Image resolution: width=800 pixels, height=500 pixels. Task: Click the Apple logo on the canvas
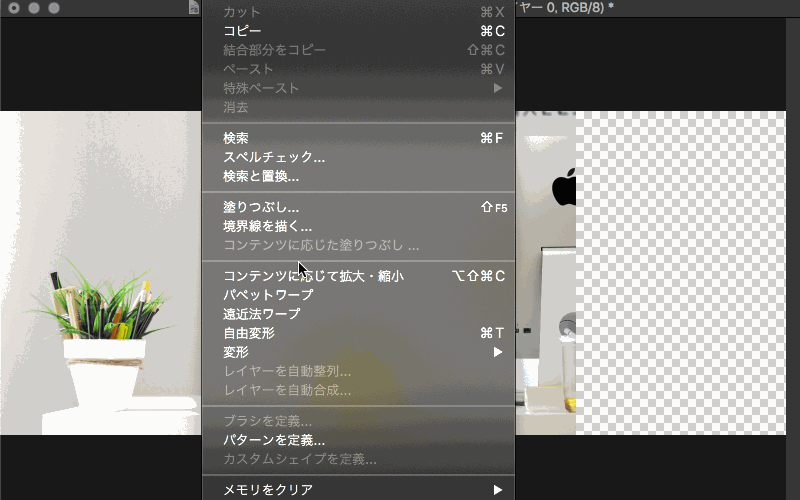coord(564,187)
